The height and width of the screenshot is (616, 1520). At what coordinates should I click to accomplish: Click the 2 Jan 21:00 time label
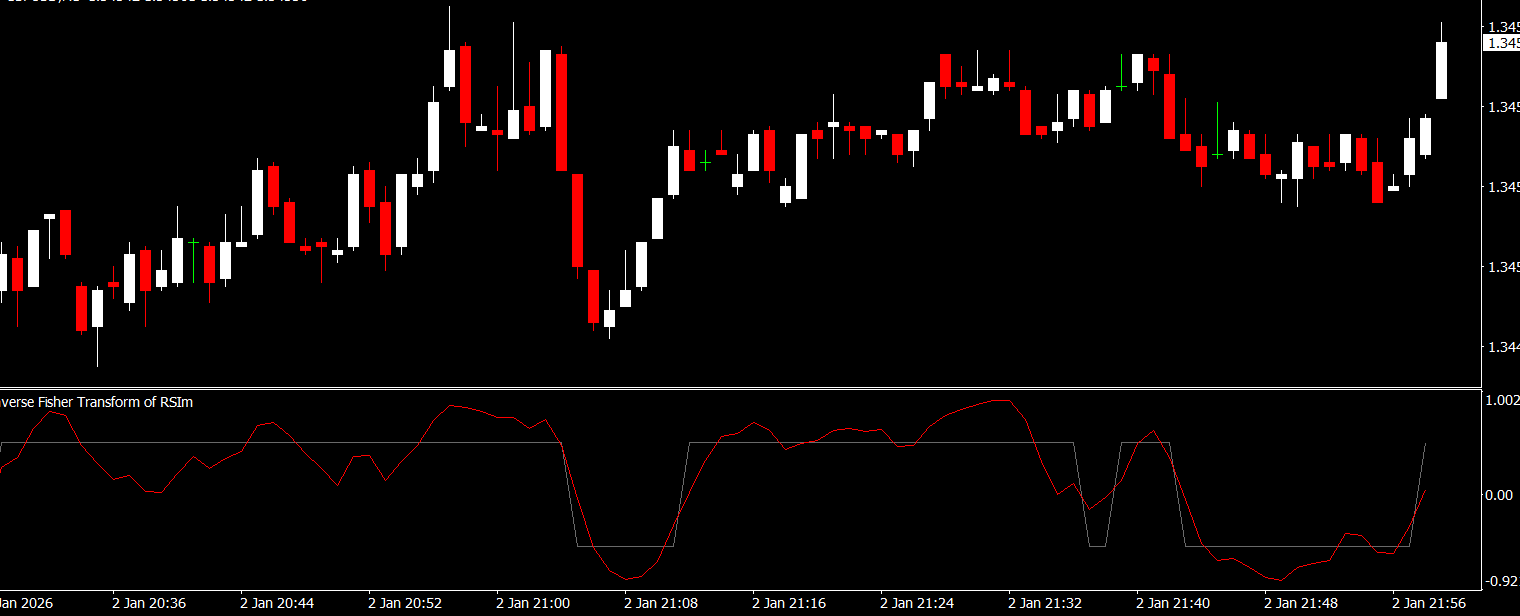tap(533, 604)
